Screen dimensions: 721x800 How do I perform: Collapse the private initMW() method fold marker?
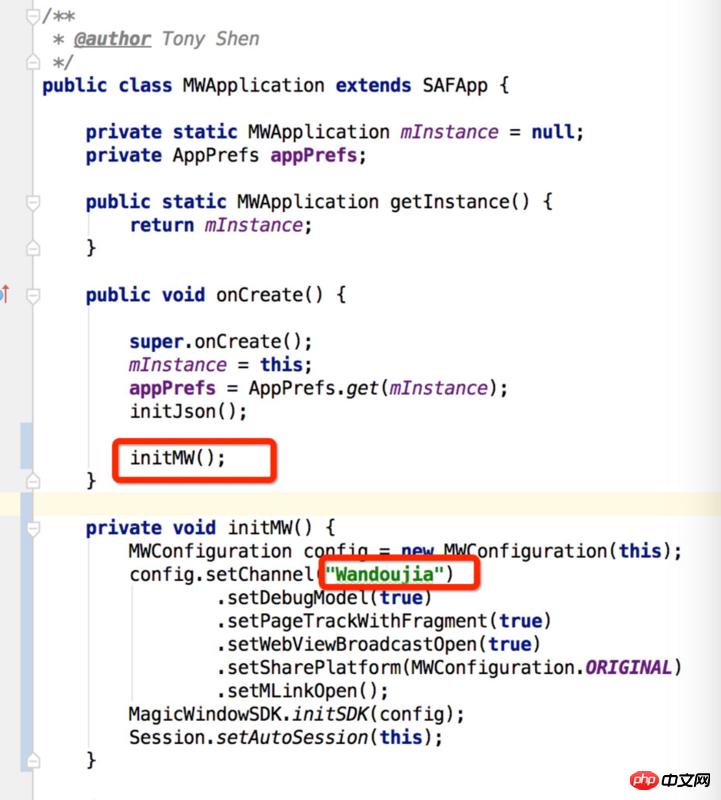pos(33,528)
